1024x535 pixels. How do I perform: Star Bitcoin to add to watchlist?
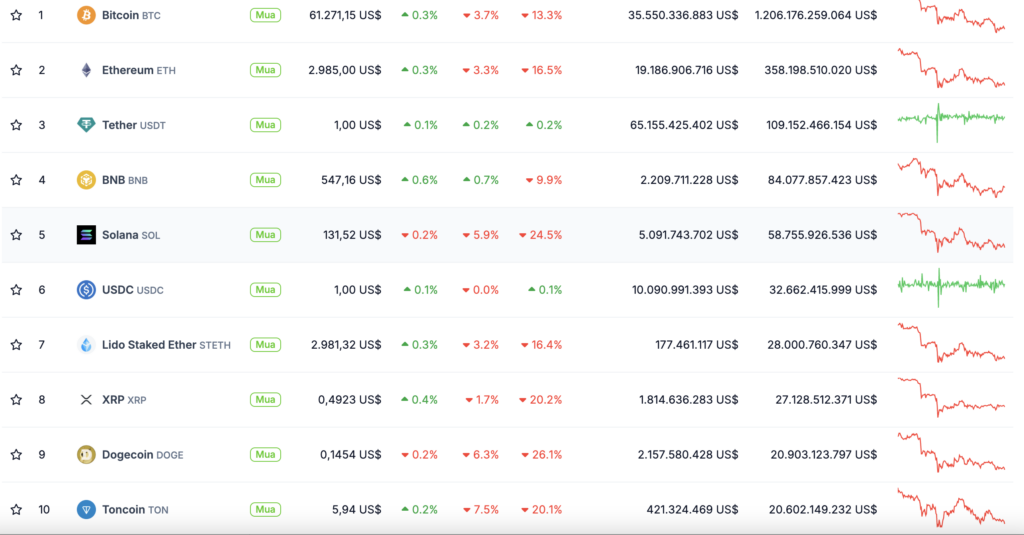pos(16,15)
